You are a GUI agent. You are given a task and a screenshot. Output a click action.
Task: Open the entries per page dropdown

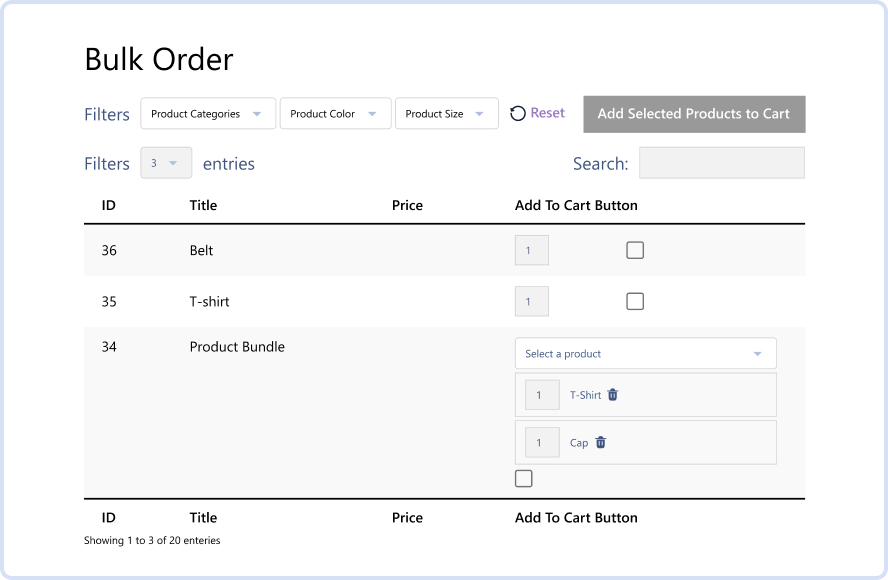(x=166, y=162)
